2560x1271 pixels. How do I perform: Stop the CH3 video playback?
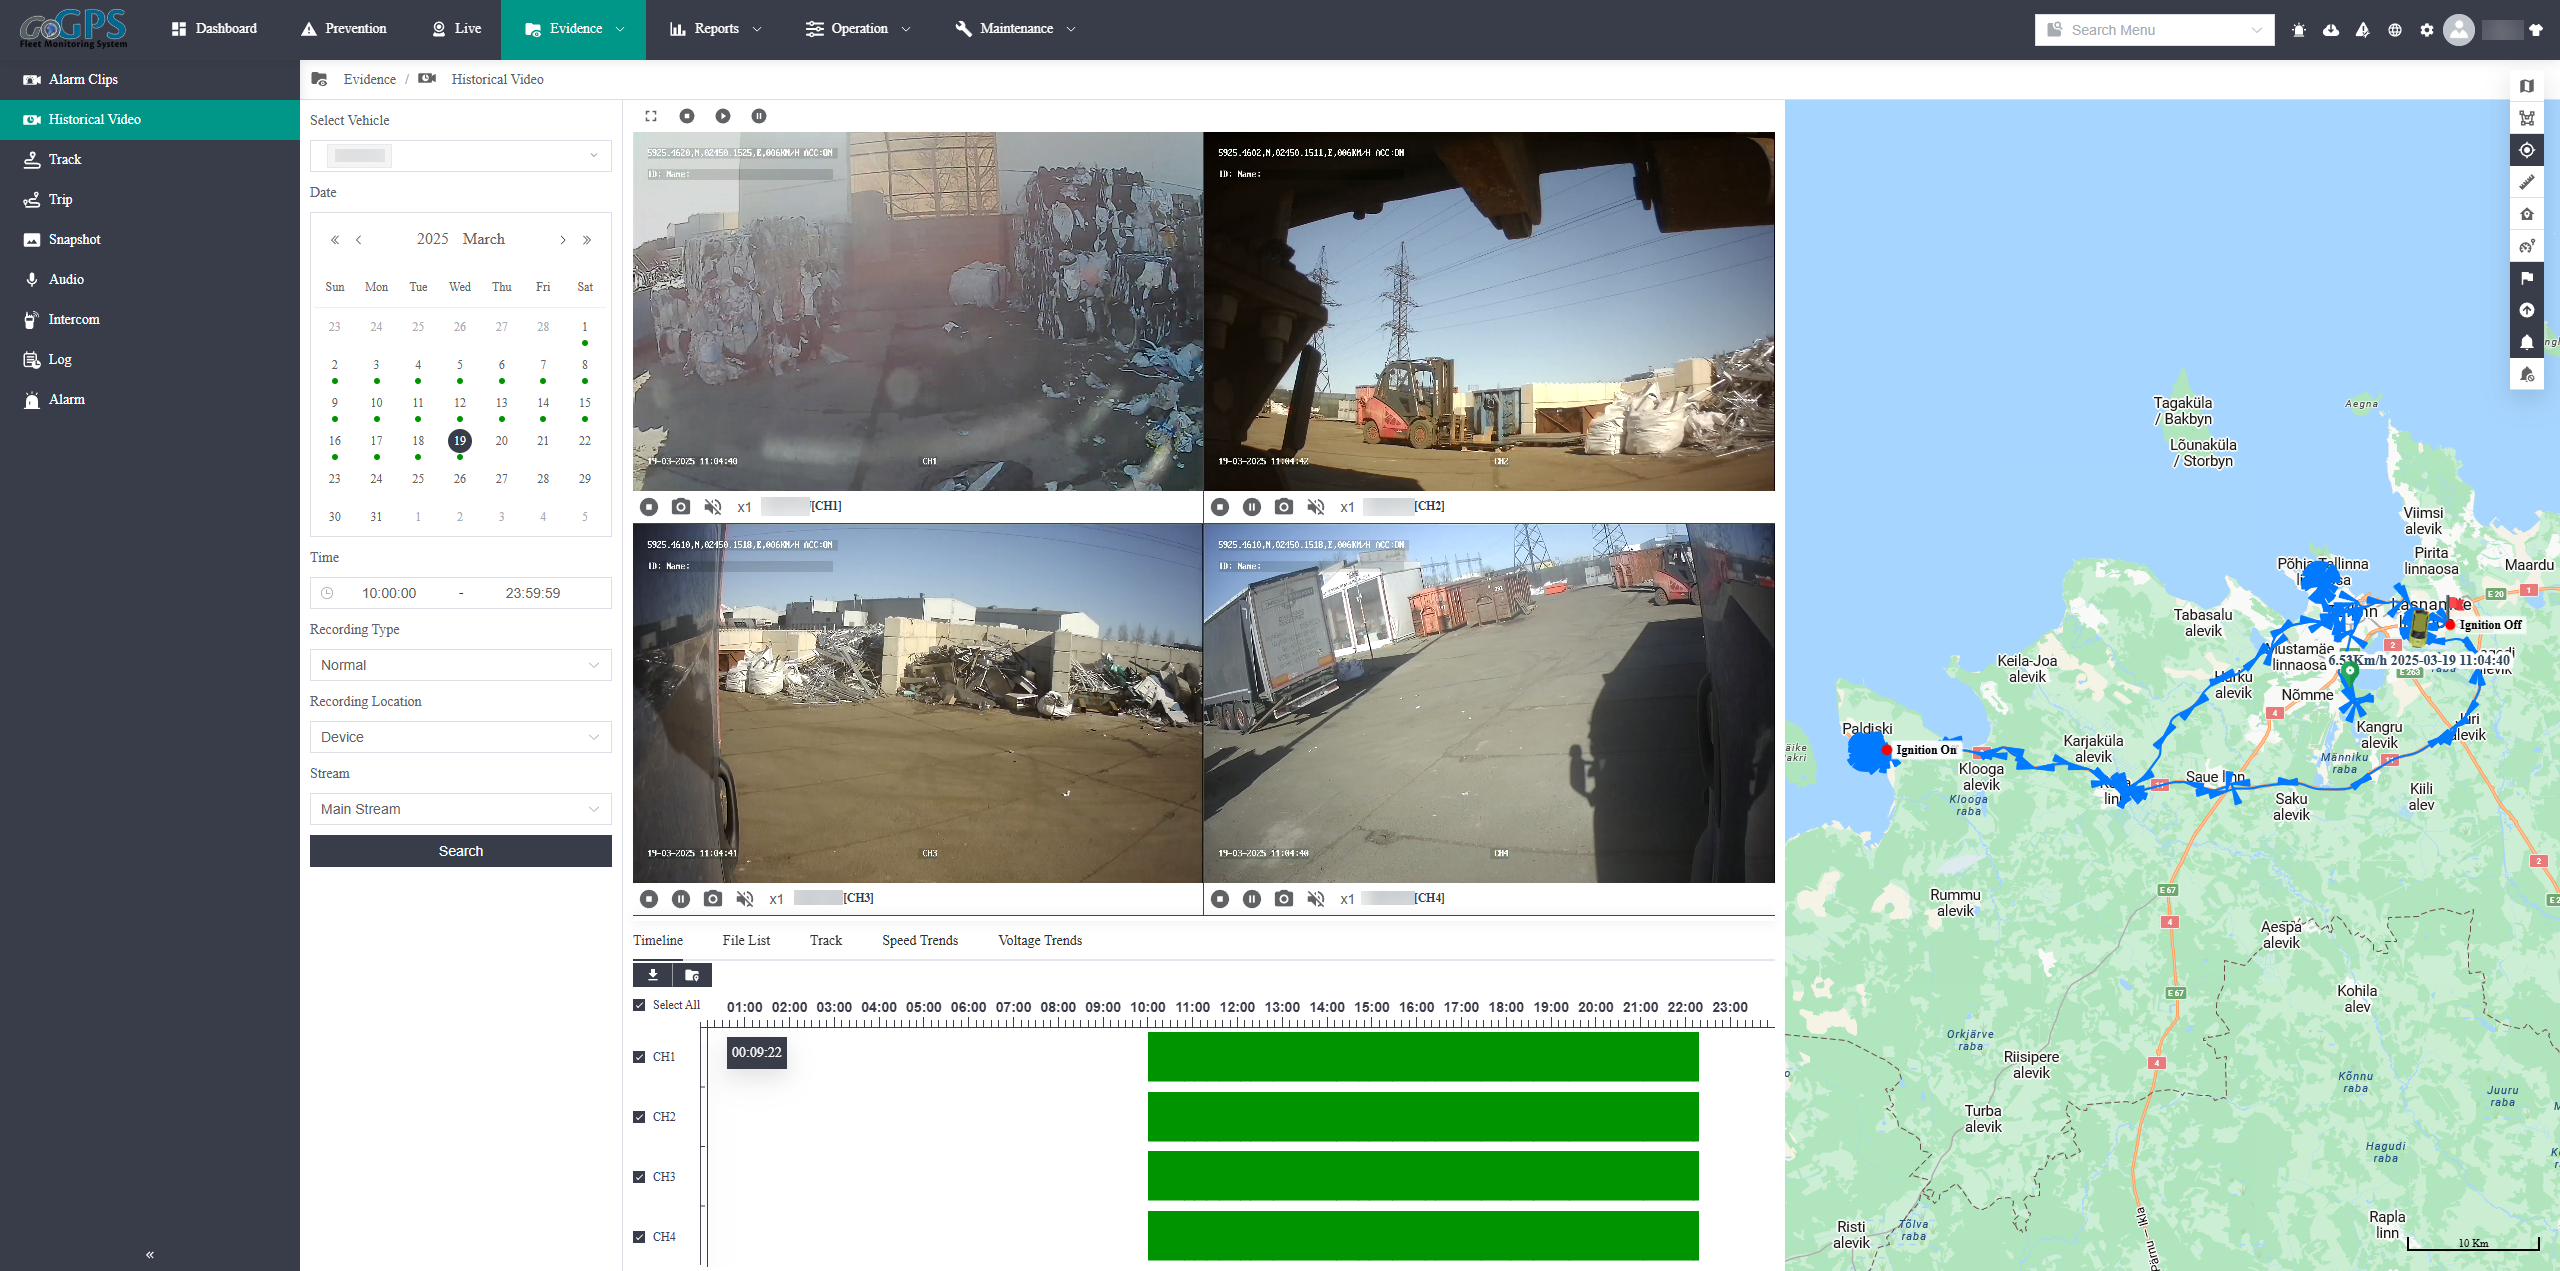tap(649, 899)
